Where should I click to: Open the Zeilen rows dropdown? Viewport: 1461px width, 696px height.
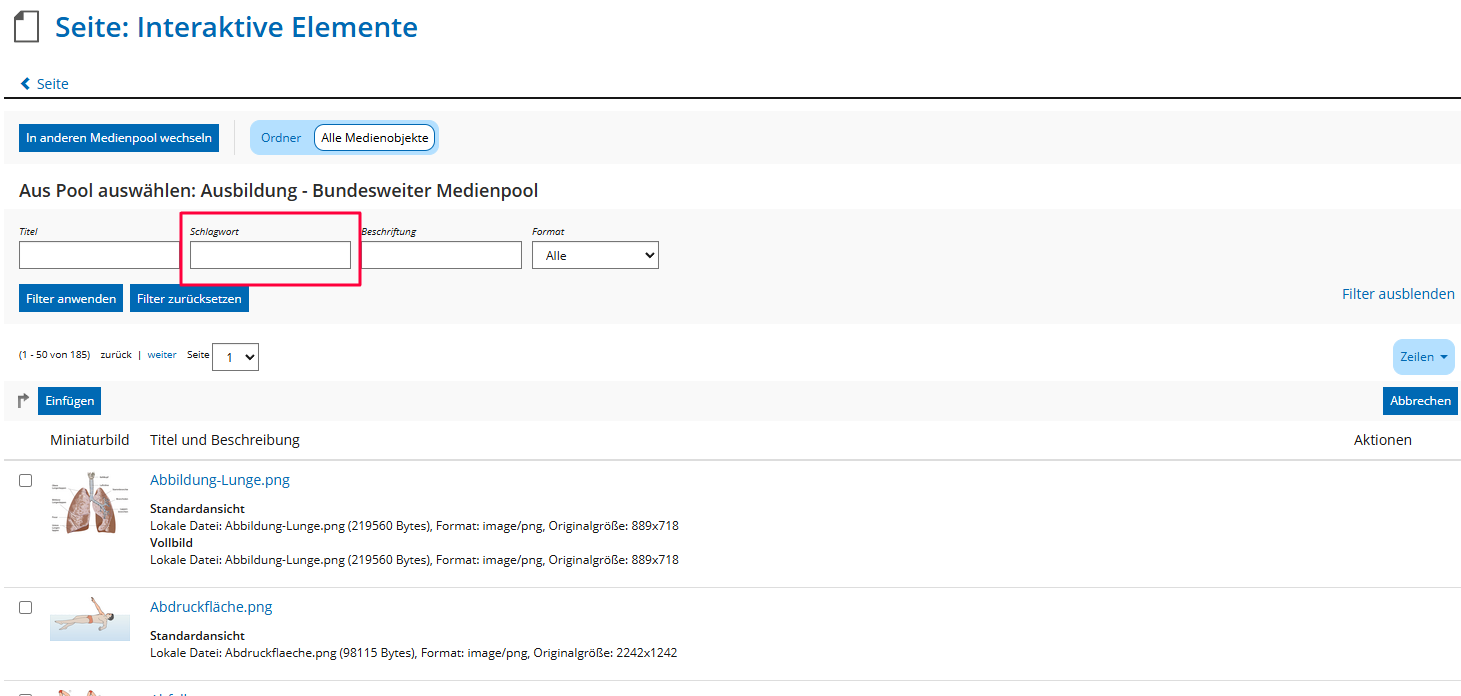coord(1423,357)
